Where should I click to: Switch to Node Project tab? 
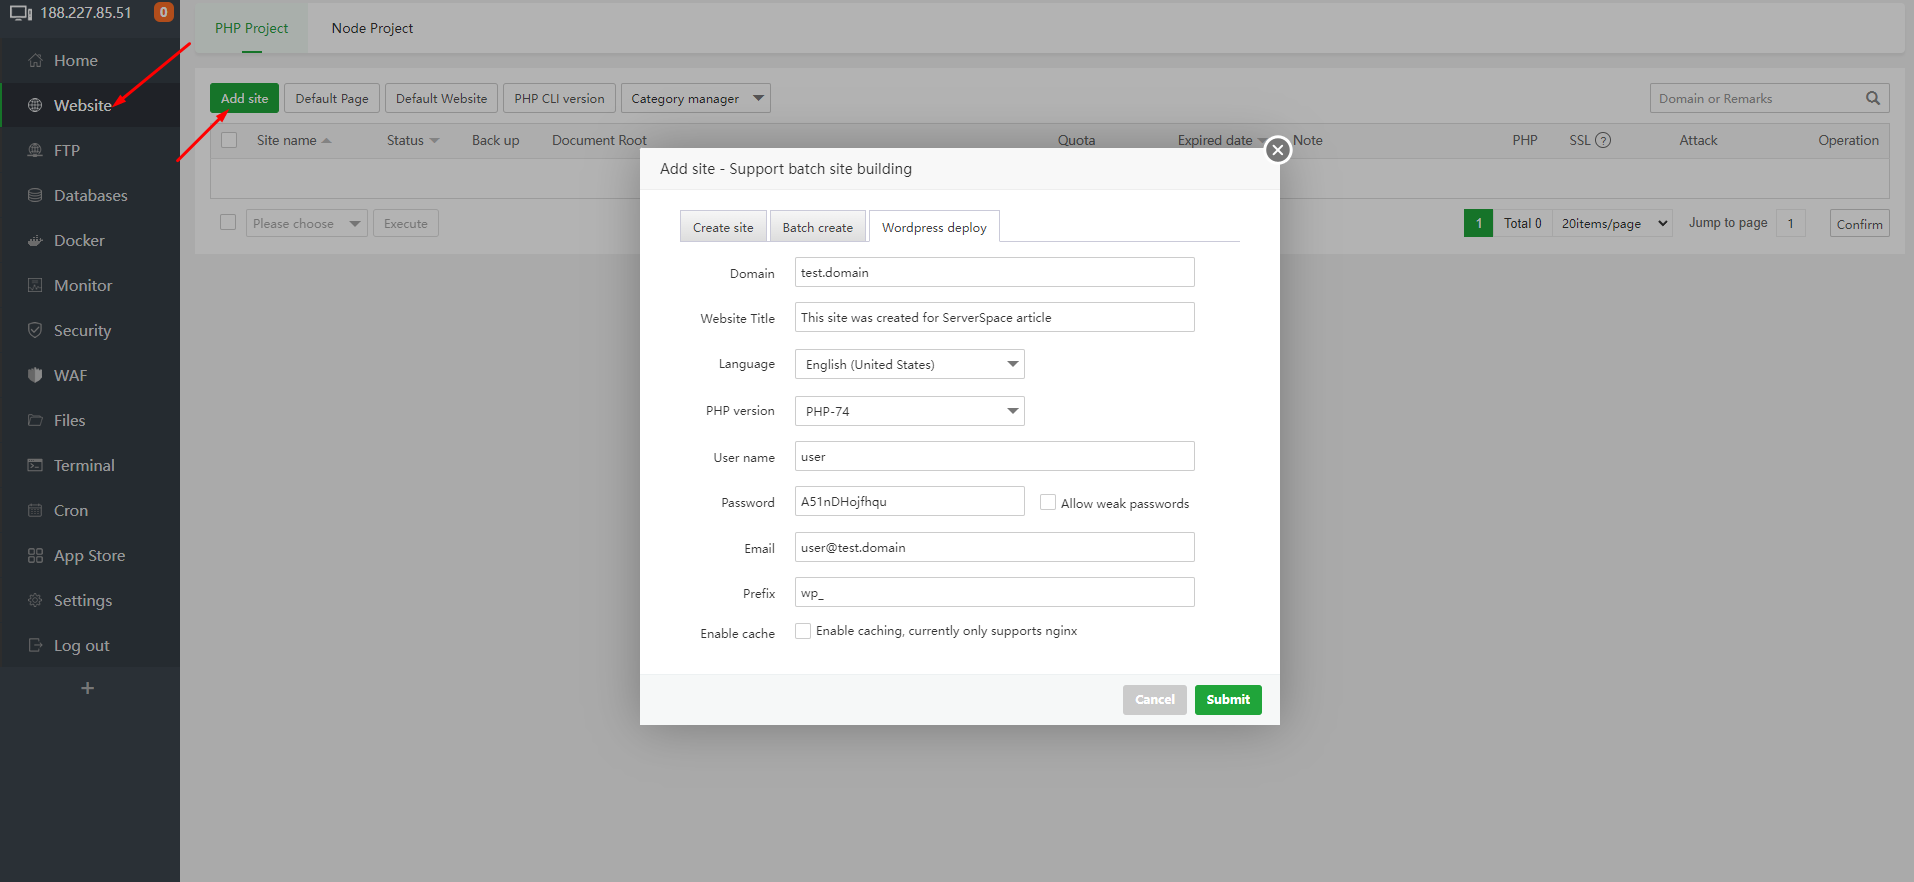pos(372,28)
